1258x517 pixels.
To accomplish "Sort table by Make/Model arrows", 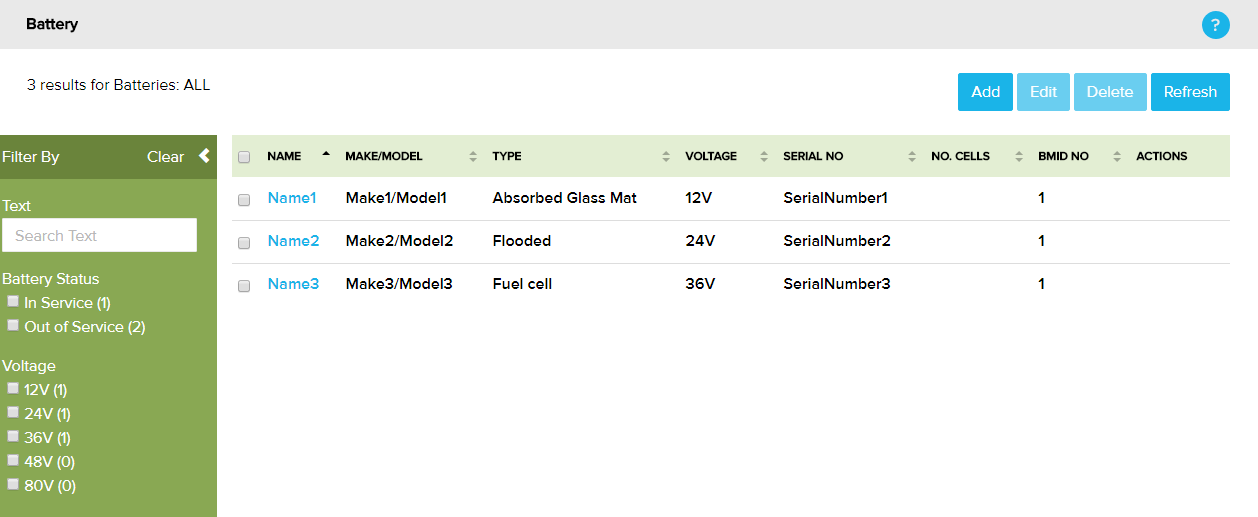I will coord(473,157).
